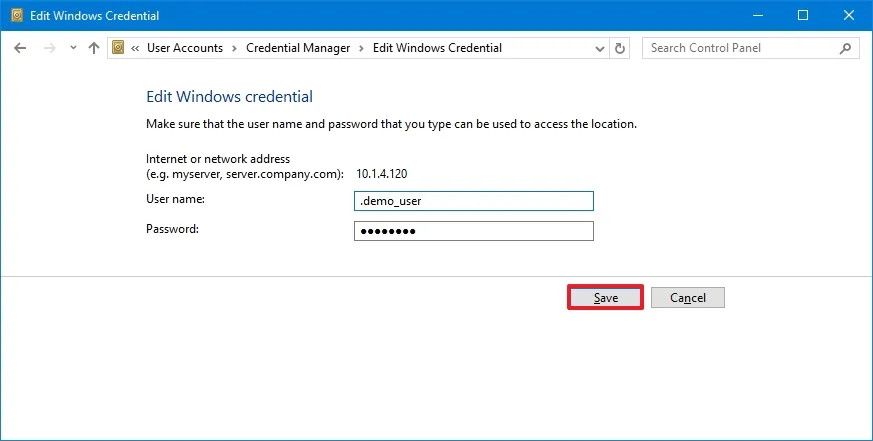Click the Search Control Panel box

[x=751, y=48]
